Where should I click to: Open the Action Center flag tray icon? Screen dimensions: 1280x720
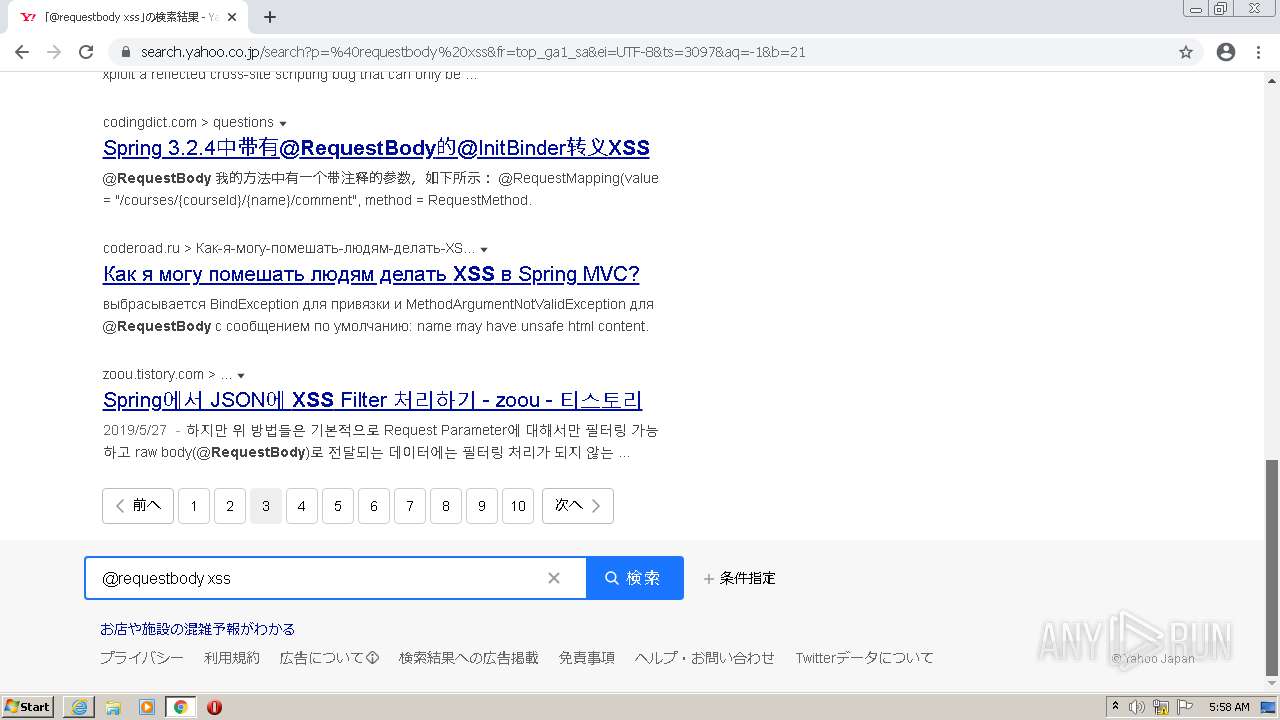pyautogui.click(x=1185, y=707)
